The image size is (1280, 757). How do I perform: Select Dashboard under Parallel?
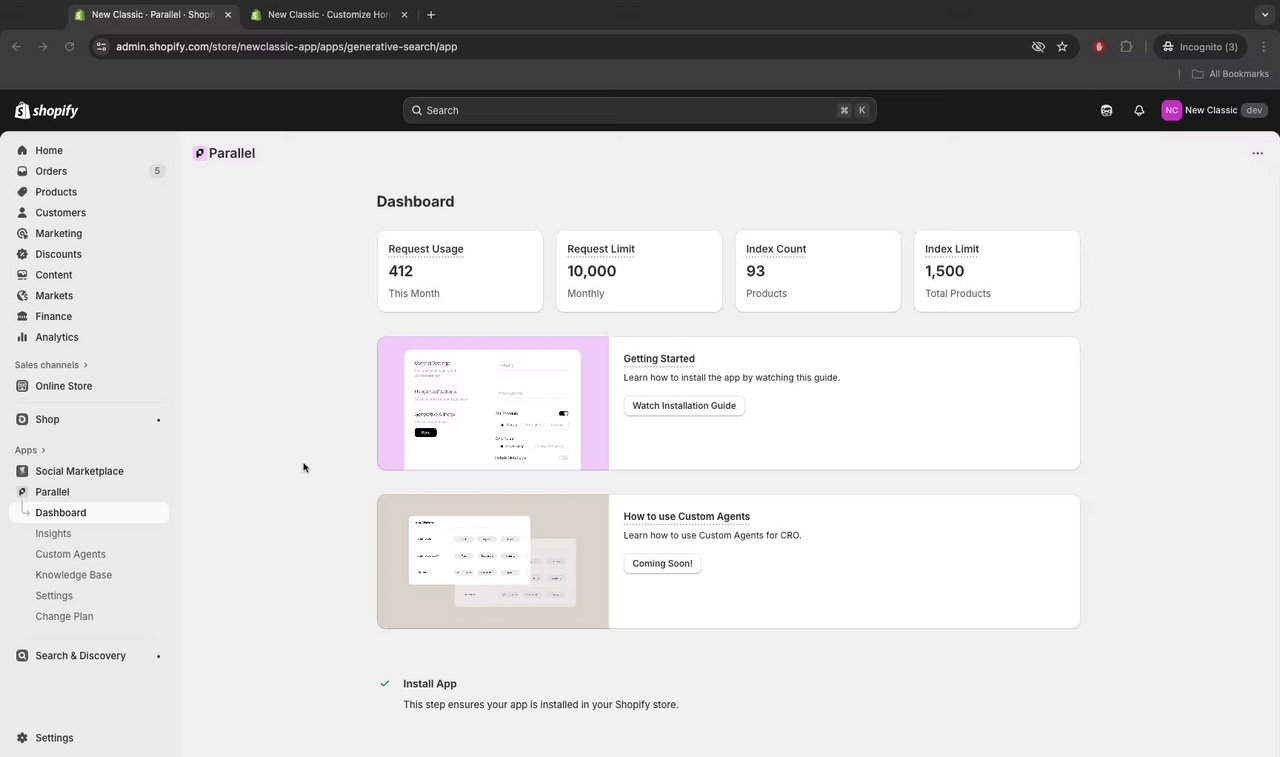pyautogui.click(x=89, y=513)
